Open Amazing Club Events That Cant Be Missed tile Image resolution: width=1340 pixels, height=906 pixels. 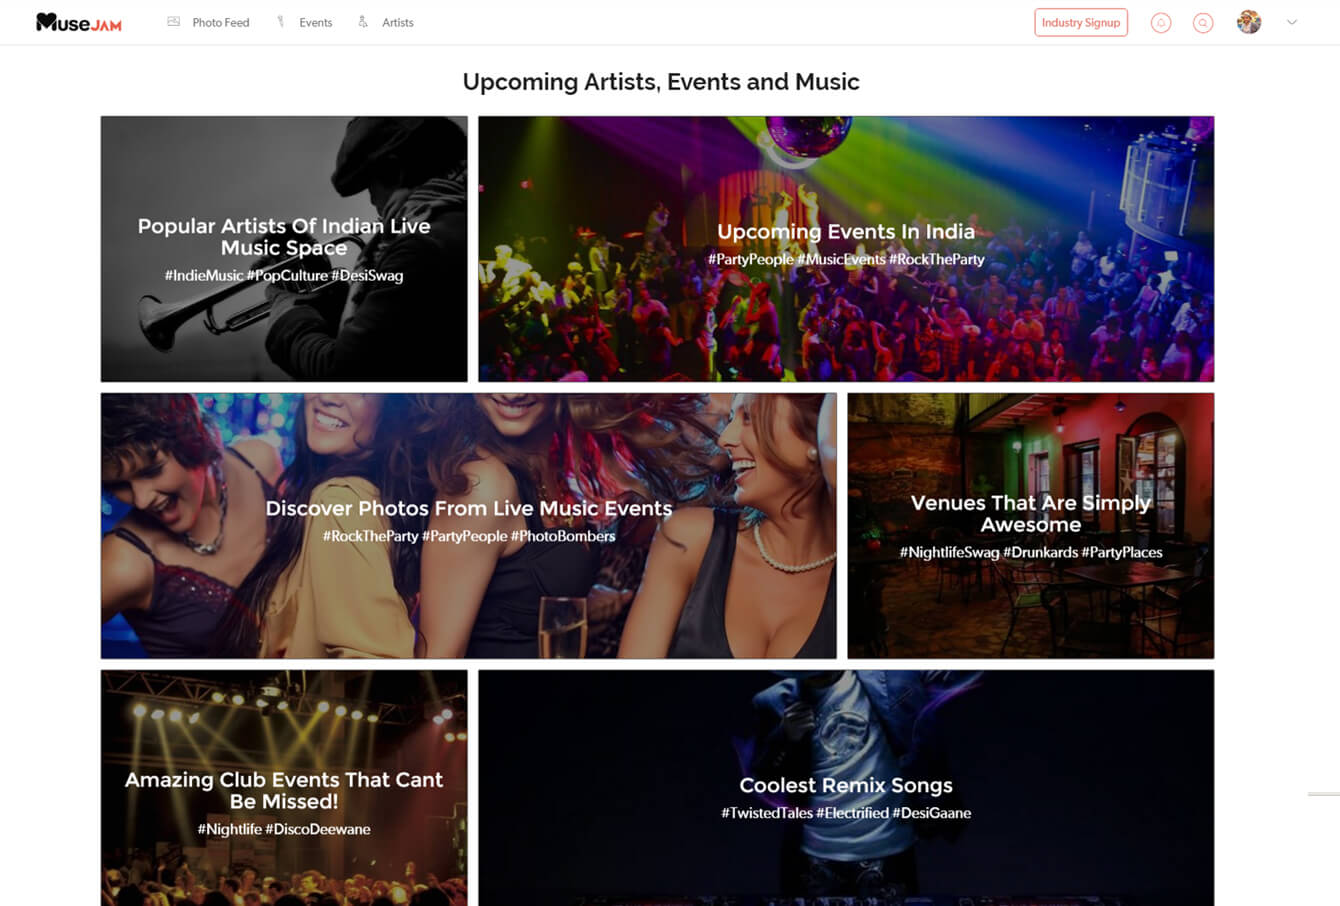tap(284, 788)
